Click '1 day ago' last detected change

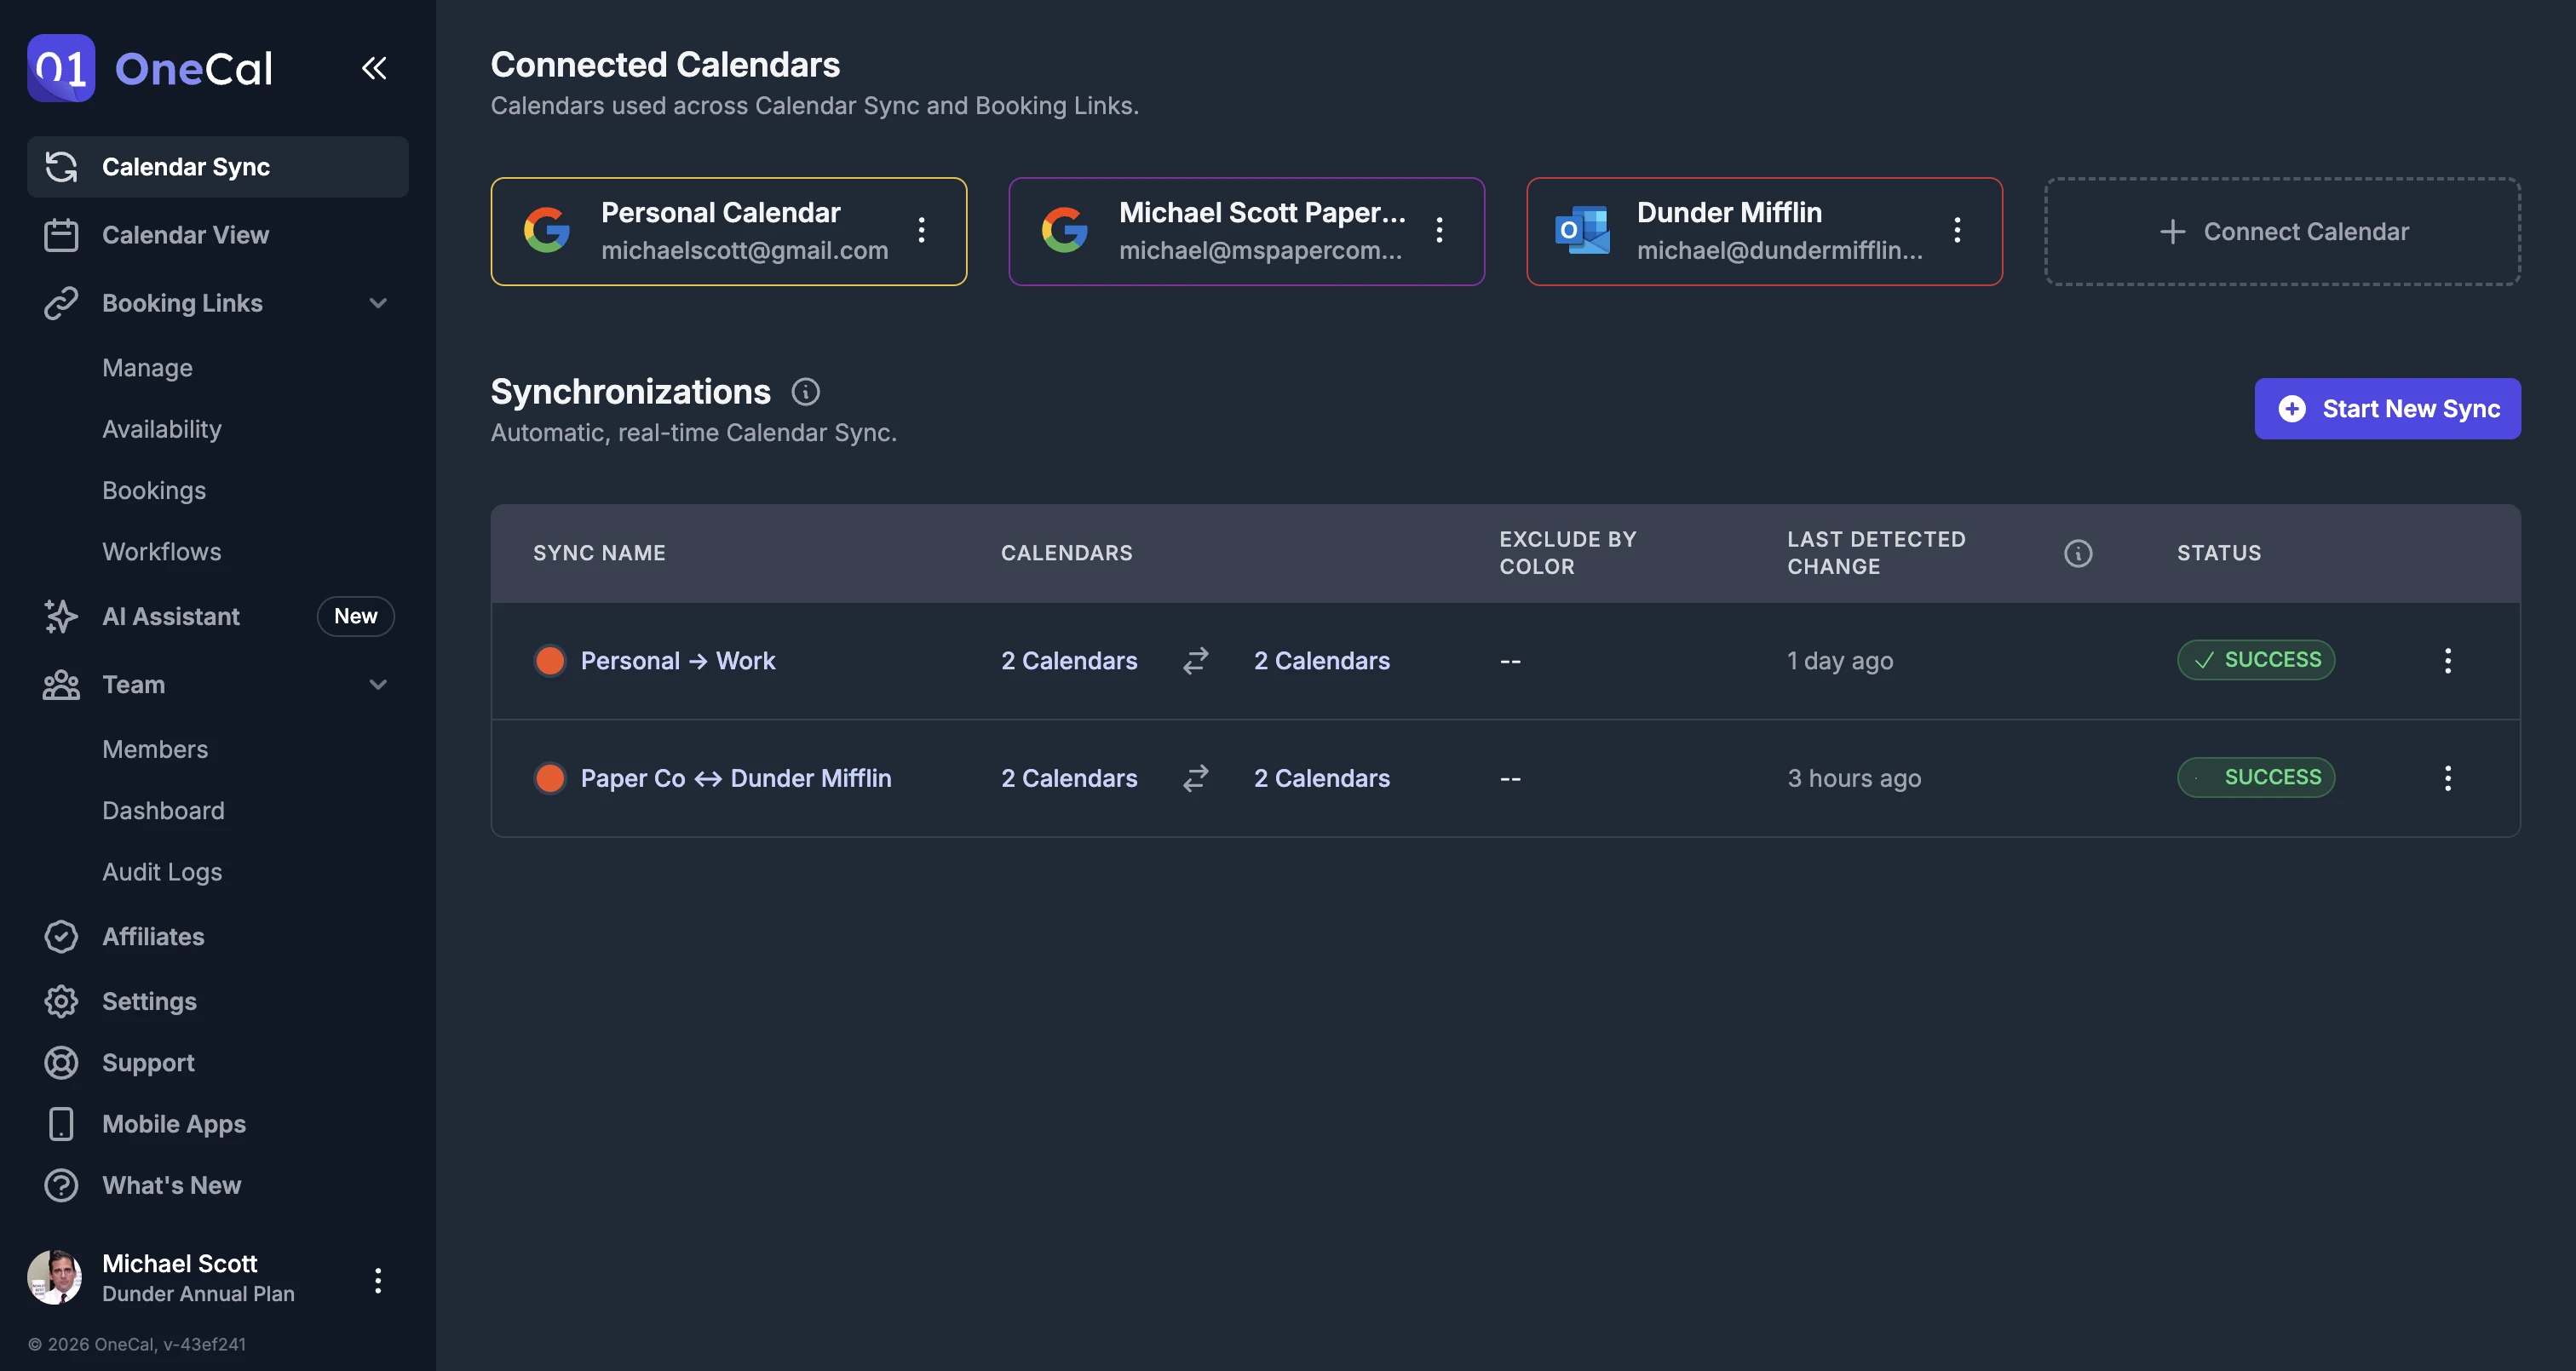pos(1840,661)
